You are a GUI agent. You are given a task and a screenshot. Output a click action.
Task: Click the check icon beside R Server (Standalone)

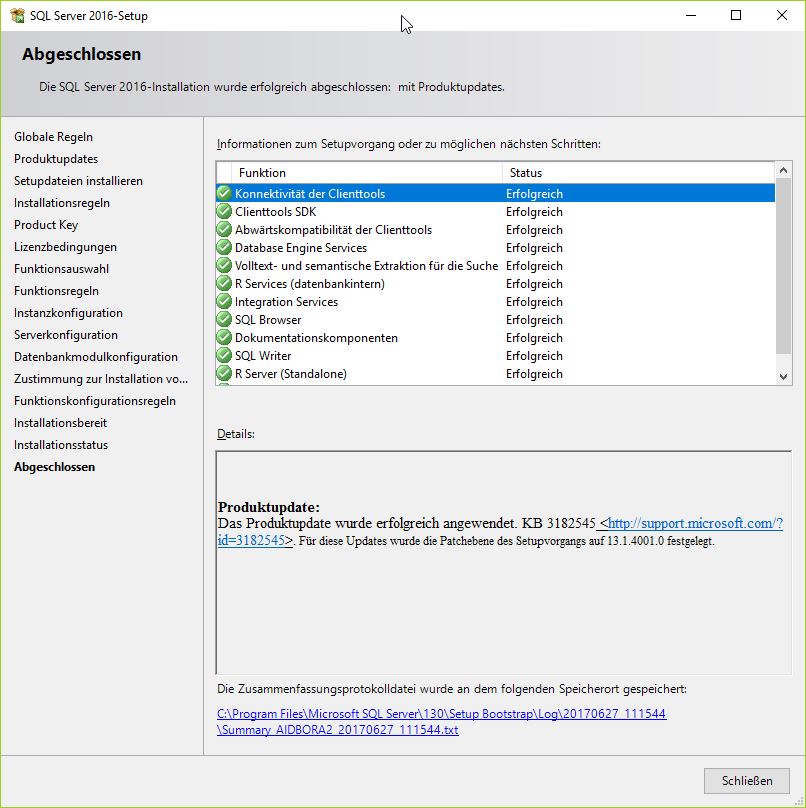(224, 374)
